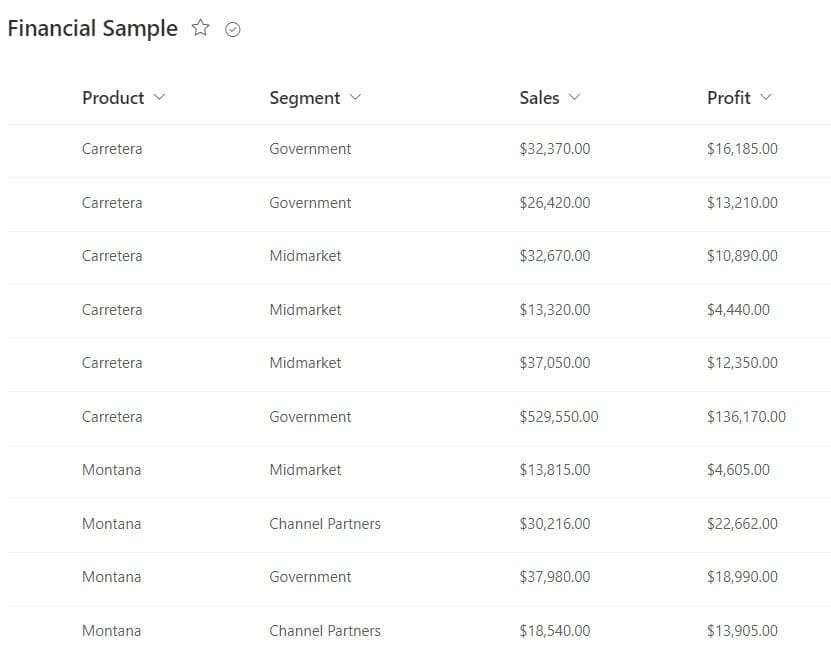The height and width of the screenshot is (657, 831).
Task: Click the Product column header label
Action: tap(113, 97)
